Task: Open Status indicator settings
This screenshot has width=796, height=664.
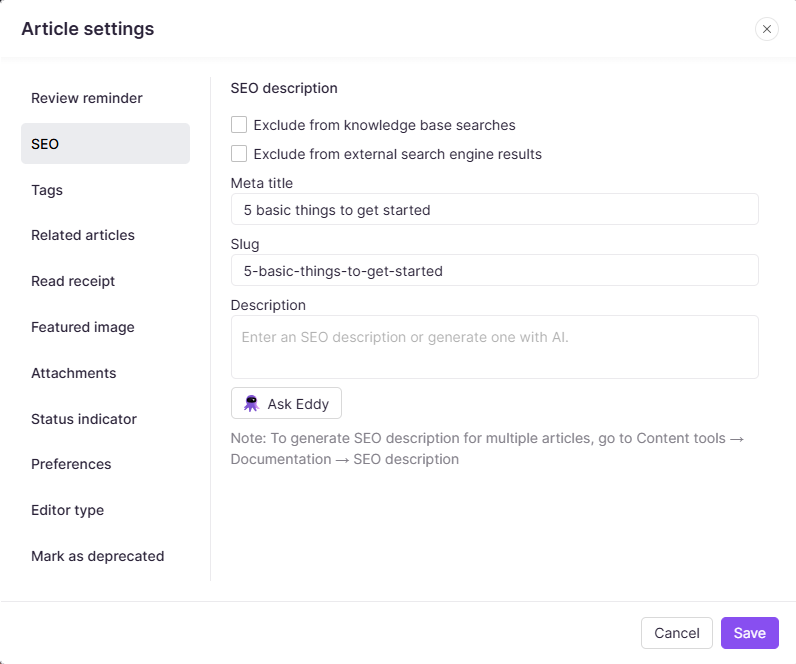Action: (84, 419)
